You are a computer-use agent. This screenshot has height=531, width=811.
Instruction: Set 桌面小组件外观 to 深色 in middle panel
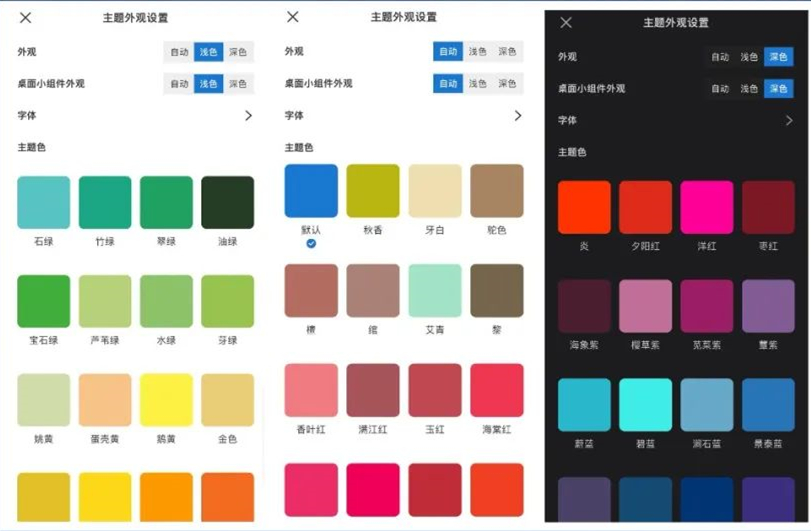507,83
